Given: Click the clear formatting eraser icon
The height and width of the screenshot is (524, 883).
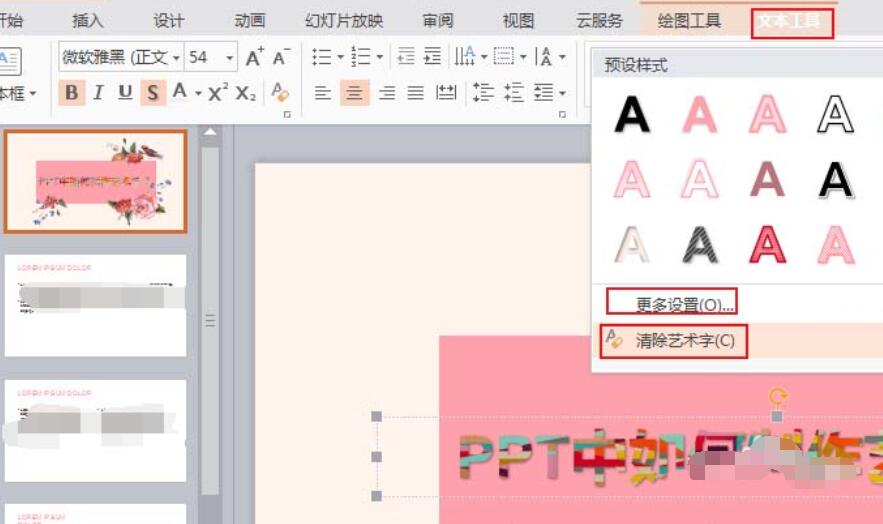Looking at the screenshot, I should [x=280, y=93].
